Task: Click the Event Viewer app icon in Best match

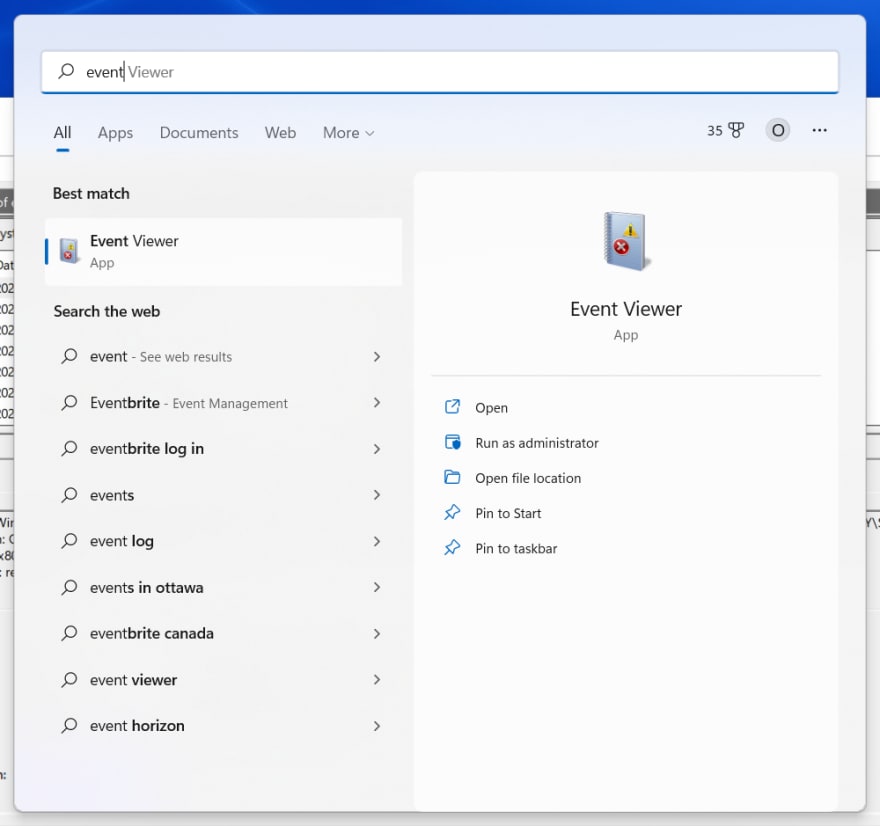Action: (x=69, y=250)
